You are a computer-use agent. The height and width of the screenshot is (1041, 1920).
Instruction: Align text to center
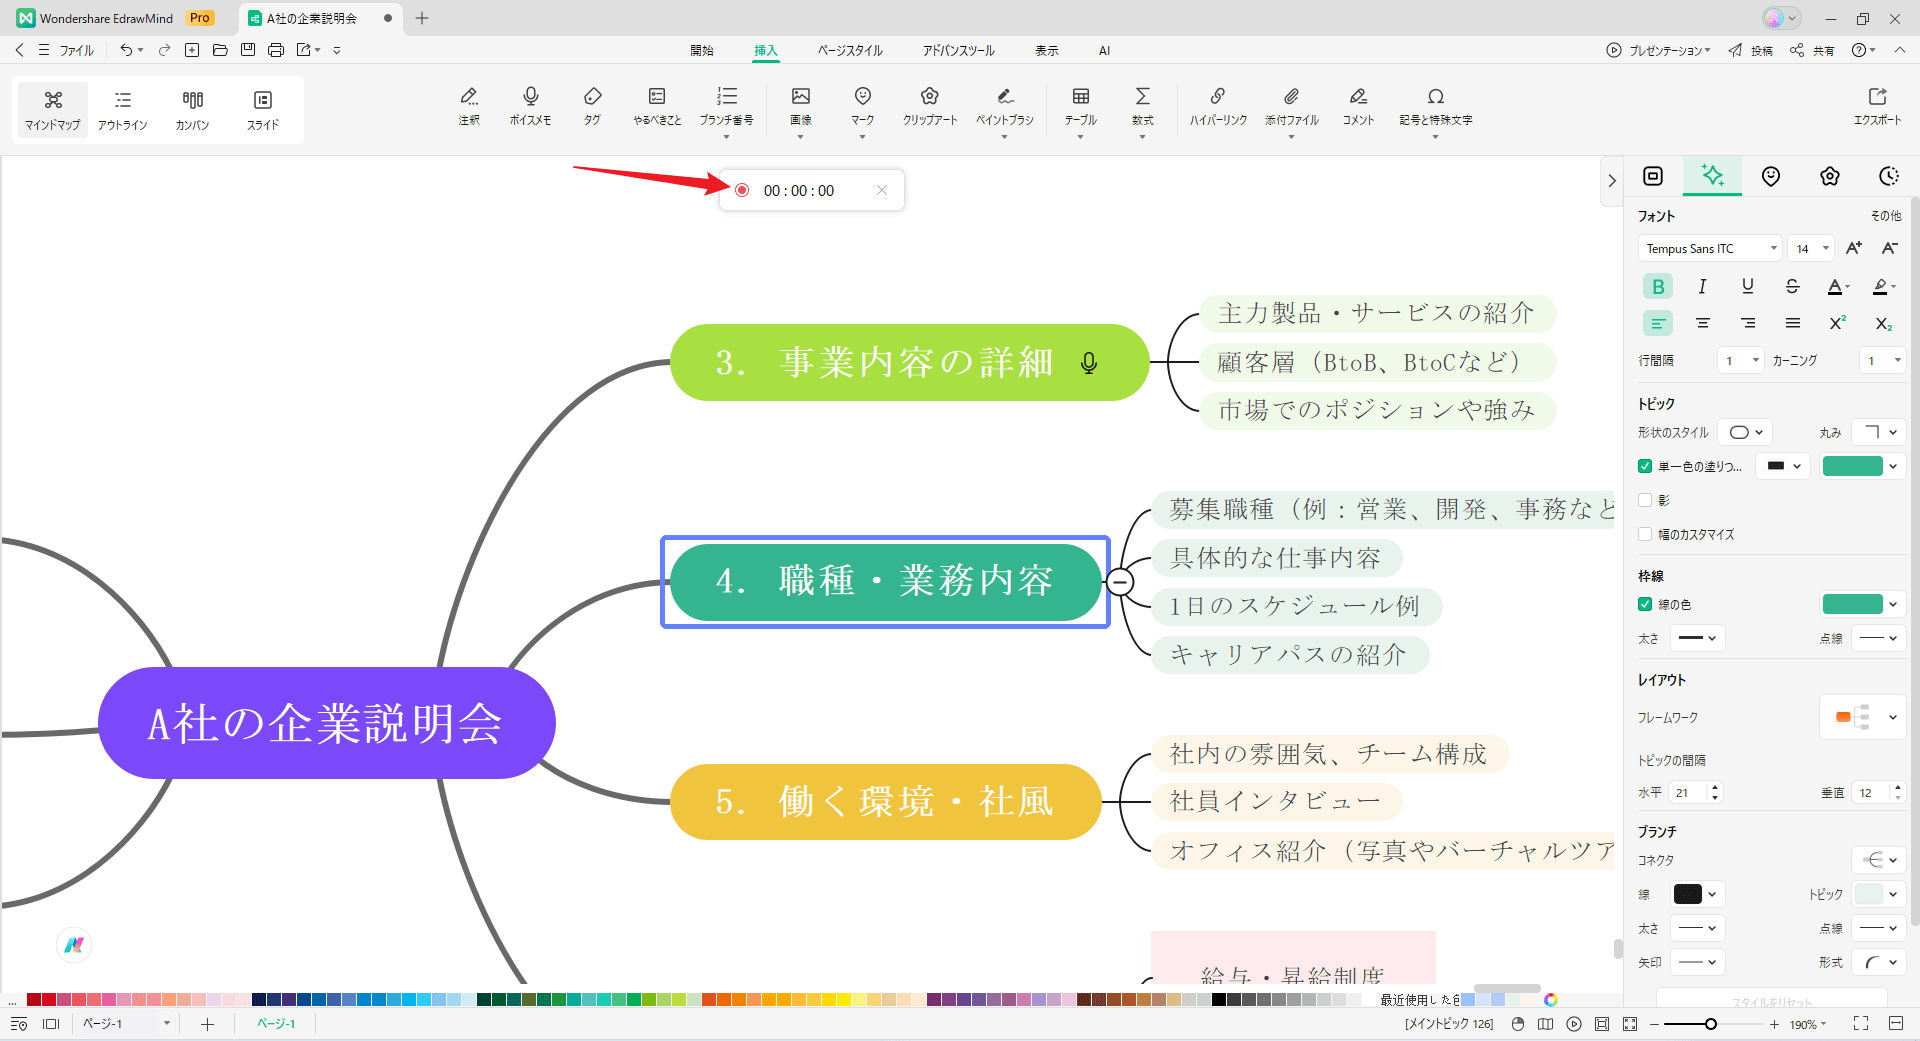coord(1702,323)
